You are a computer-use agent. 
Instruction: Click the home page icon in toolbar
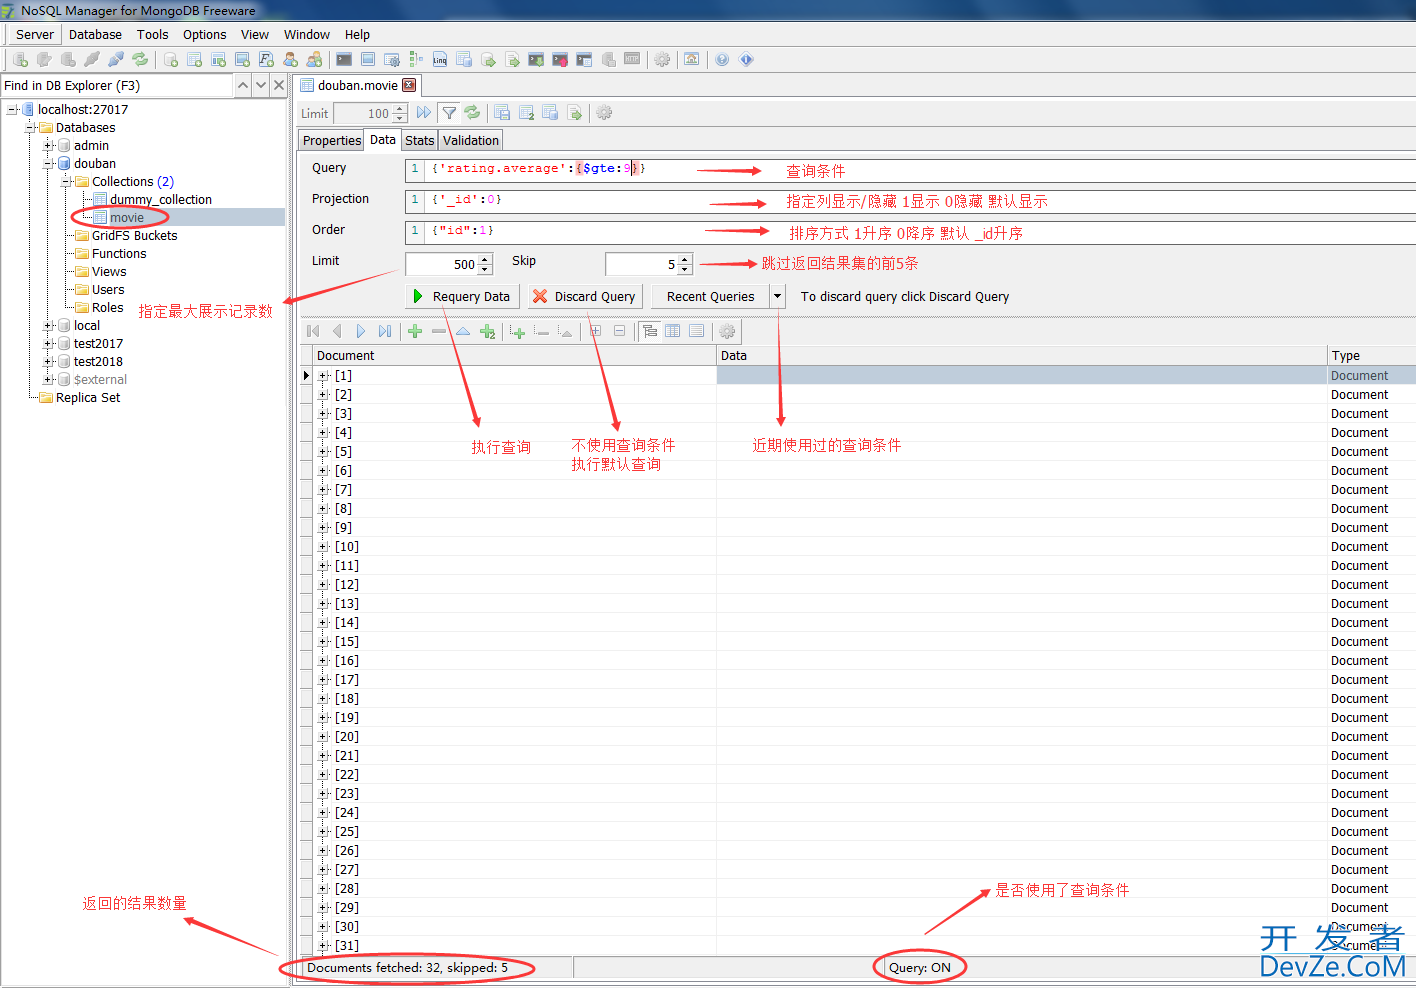[692, 60]
